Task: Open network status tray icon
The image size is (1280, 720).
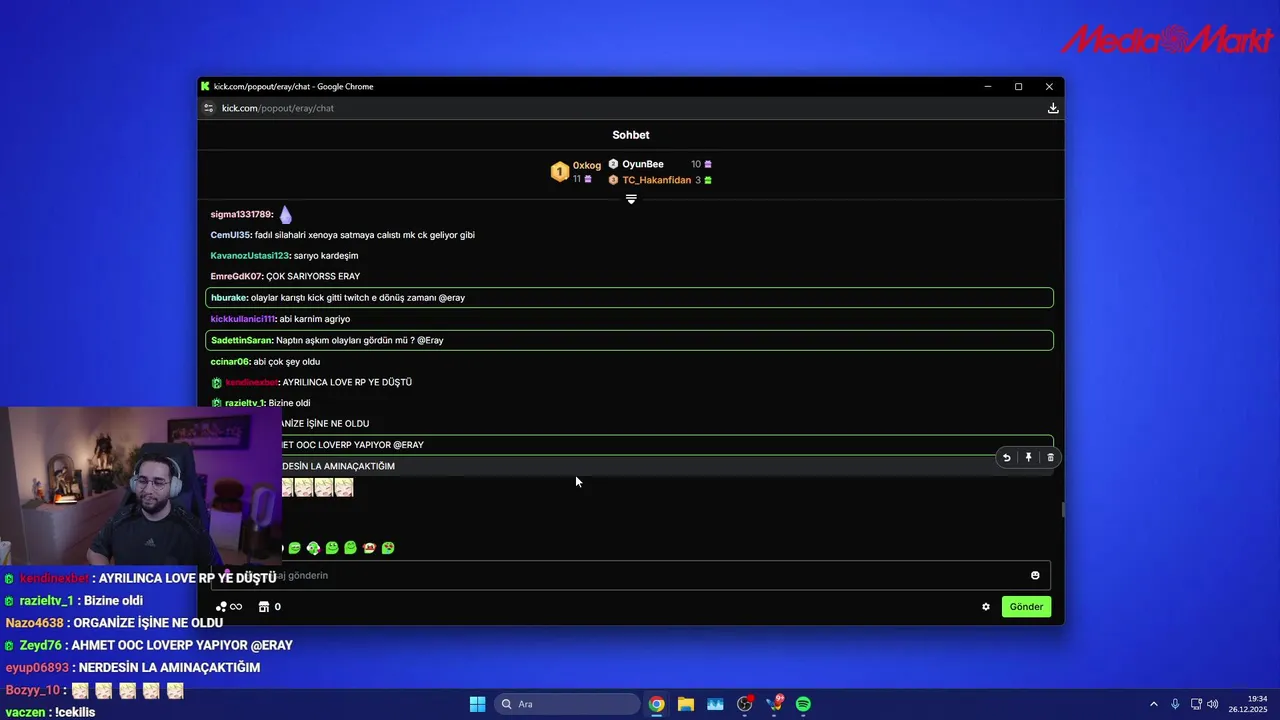Action: click(1195, 704)
